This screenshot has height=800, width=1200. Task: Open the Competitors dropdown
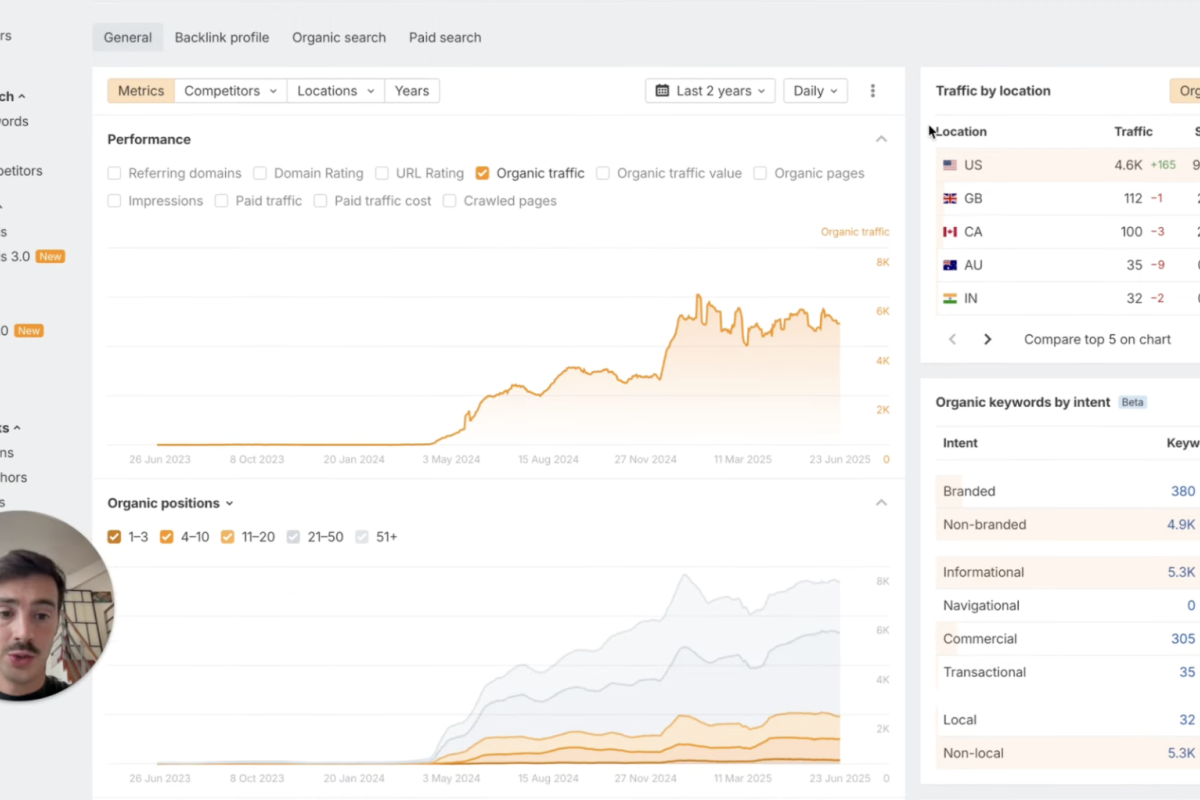(230, 91)
